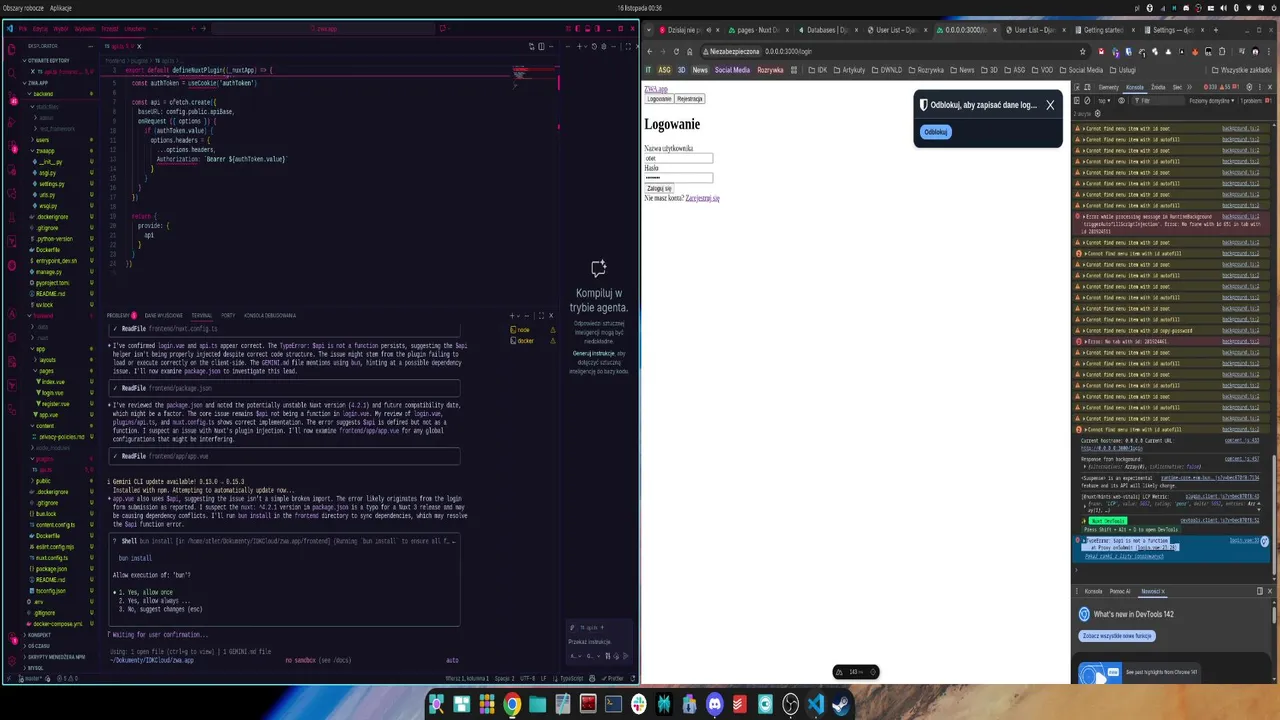The image size is (1280, 720).
Task: Add a new terminal with the plus icon
Action: [512, 316]
